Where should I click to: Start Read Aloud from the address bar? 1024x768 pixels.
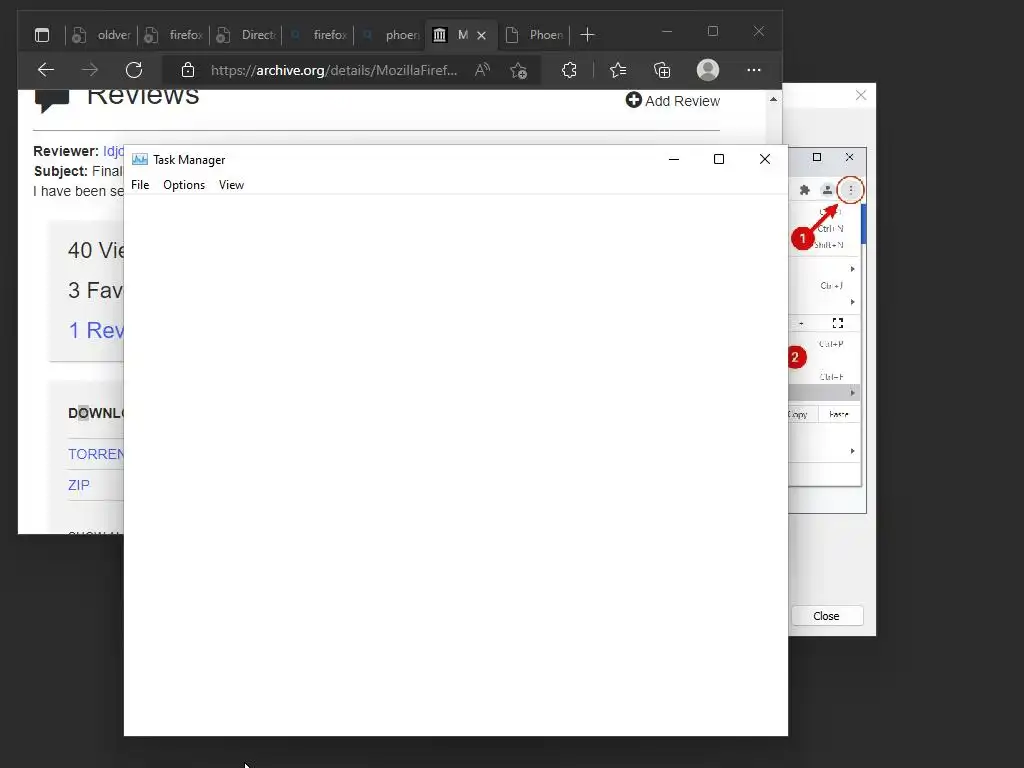click(482, 70)
